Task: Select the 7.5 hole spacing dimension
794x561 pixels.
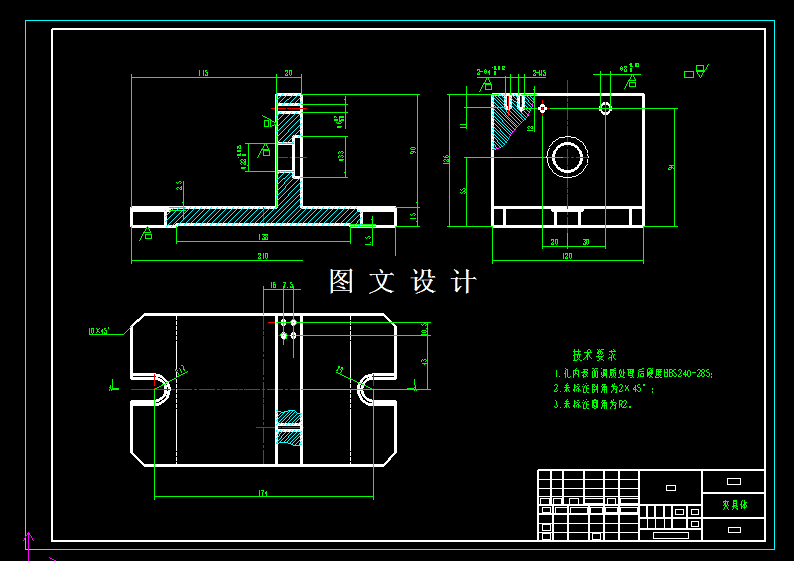Action: (288, 286)
